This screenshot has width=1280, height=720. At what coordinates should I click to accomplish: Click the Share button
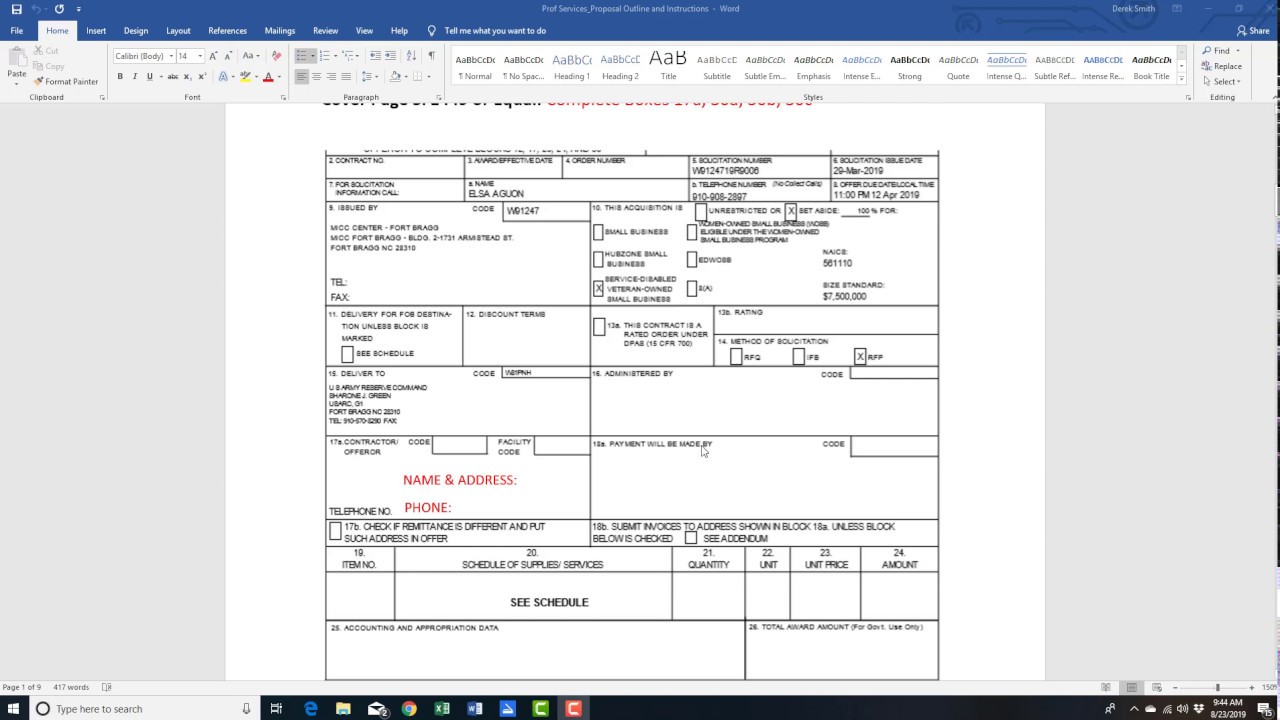tap(1252, 31)
